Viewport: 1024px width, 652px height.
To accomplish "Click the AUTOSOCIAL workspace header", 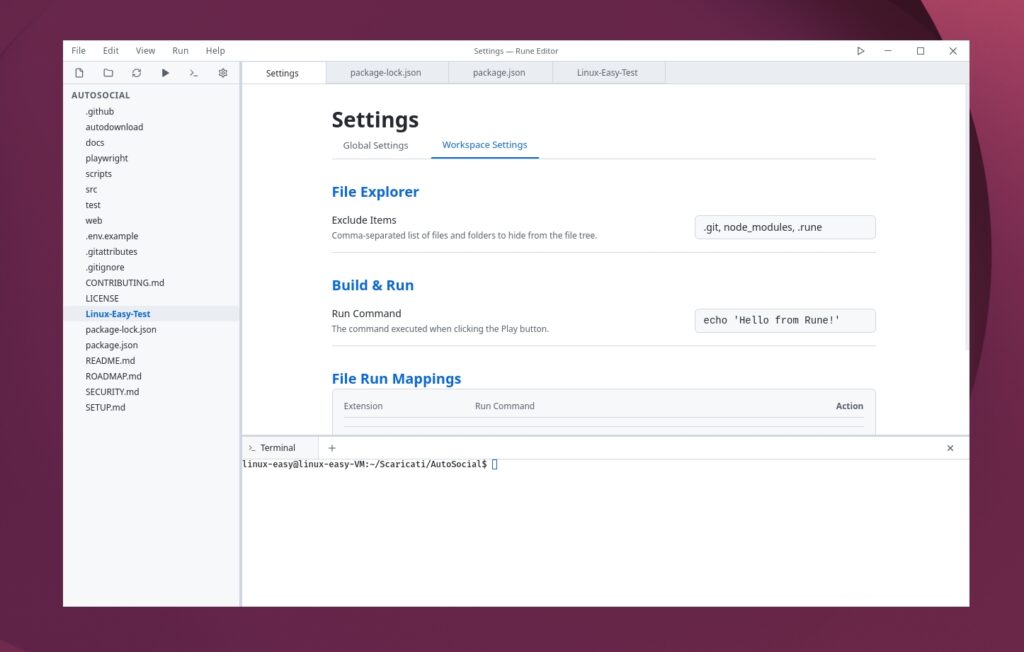I will click(x=101, y=95).
